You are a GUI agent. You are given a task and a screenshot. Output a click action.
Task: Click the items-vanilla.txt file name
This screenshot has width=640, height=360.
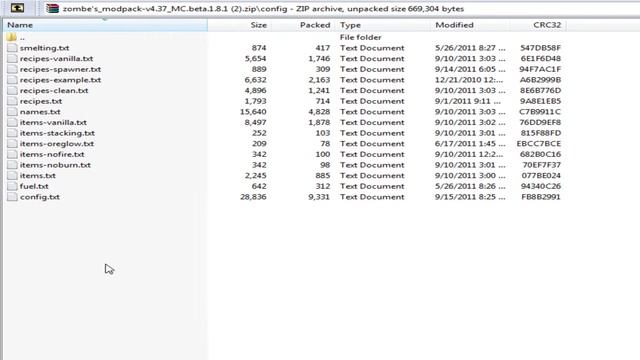(53, 122)
